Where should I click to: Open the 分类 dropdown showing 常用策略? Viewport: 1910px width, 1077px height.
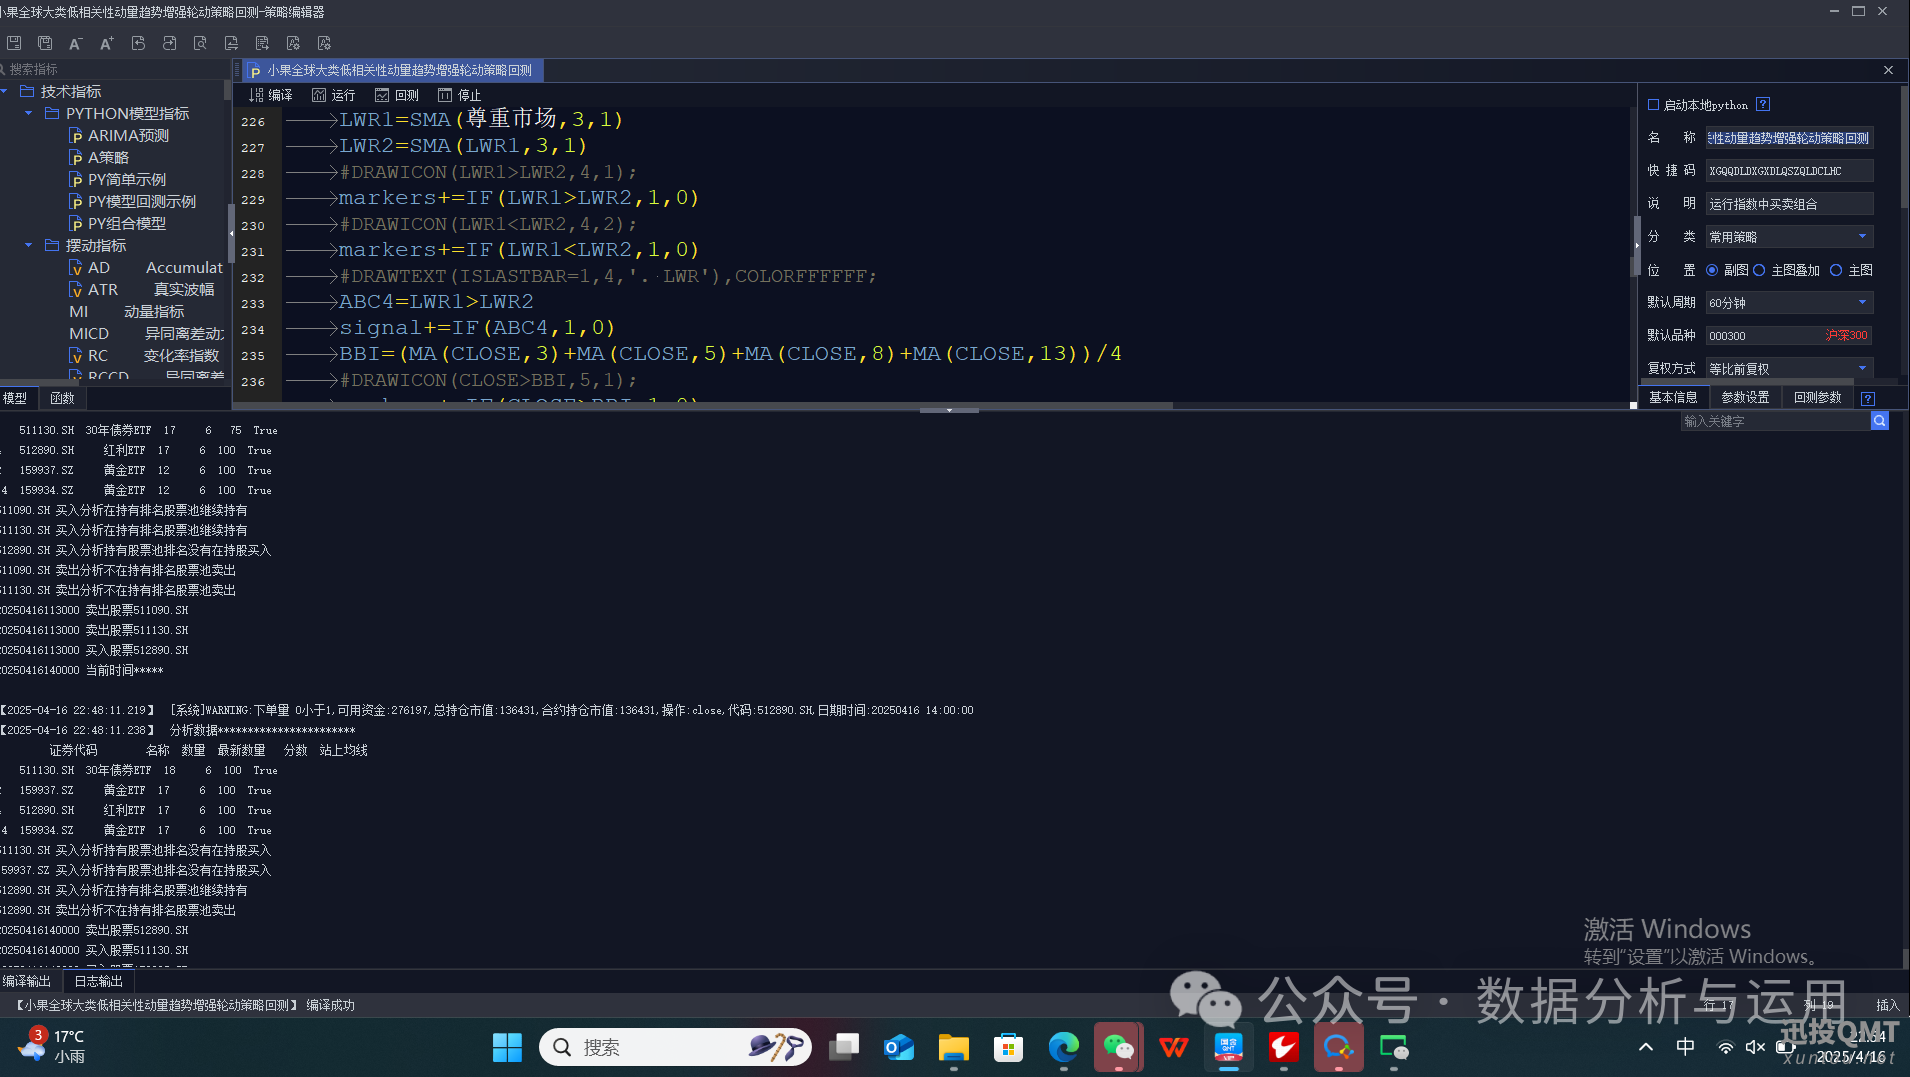pyautogui.click(x=1789, y=237)
